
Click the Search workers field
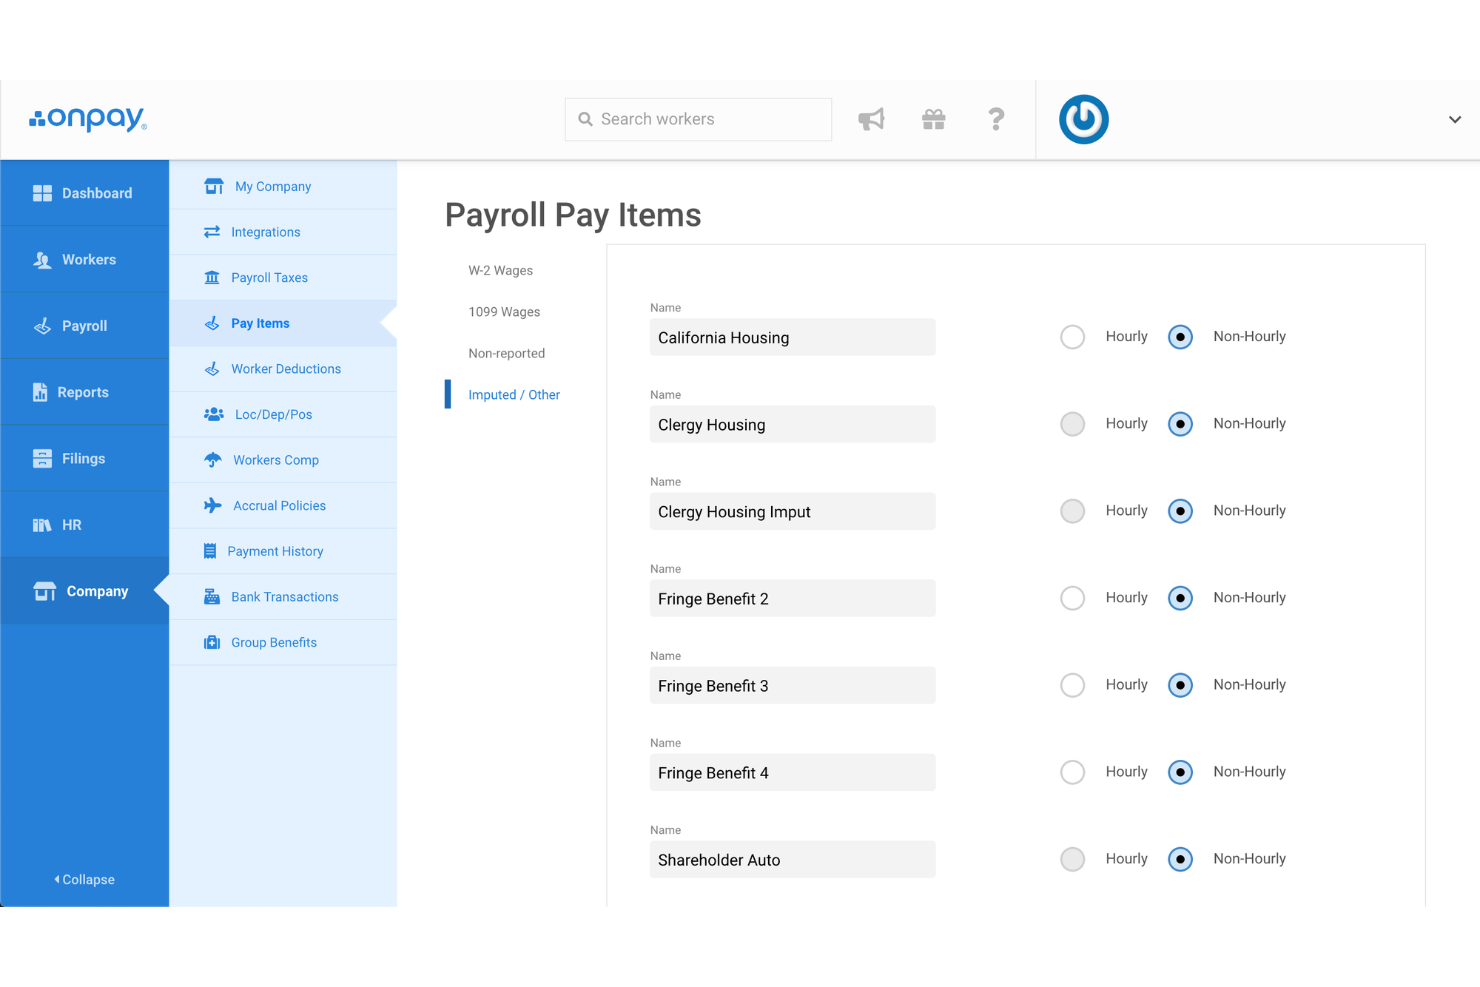[698, 119]
